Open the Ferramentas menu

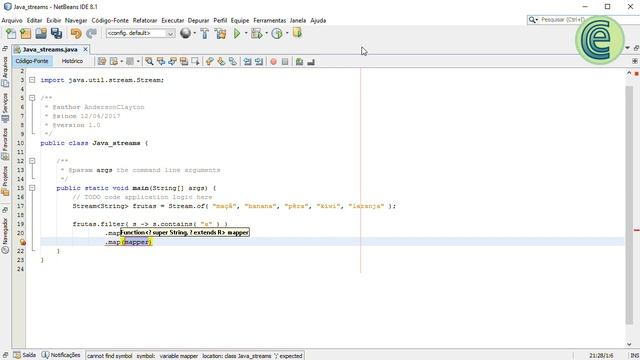pos(269,20)
